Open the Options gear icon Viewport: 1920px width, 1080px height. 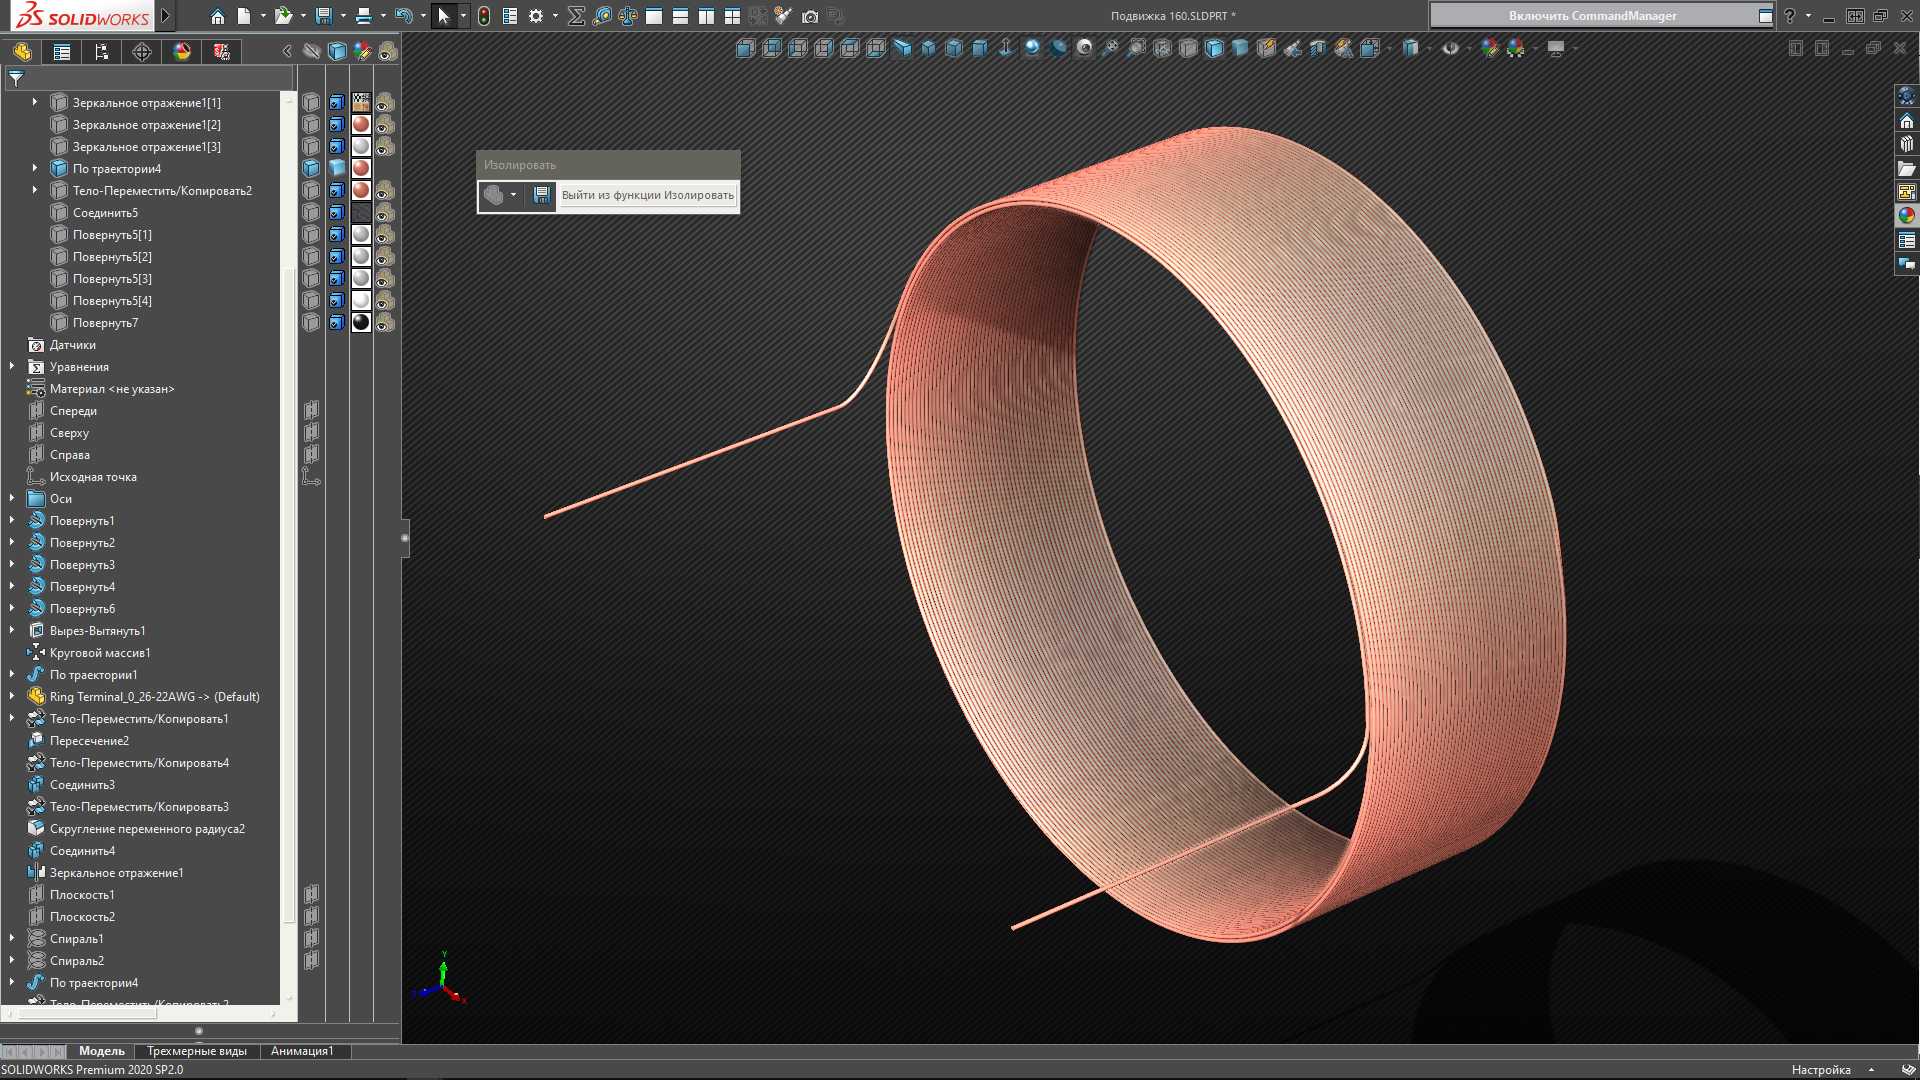(536, 16)
